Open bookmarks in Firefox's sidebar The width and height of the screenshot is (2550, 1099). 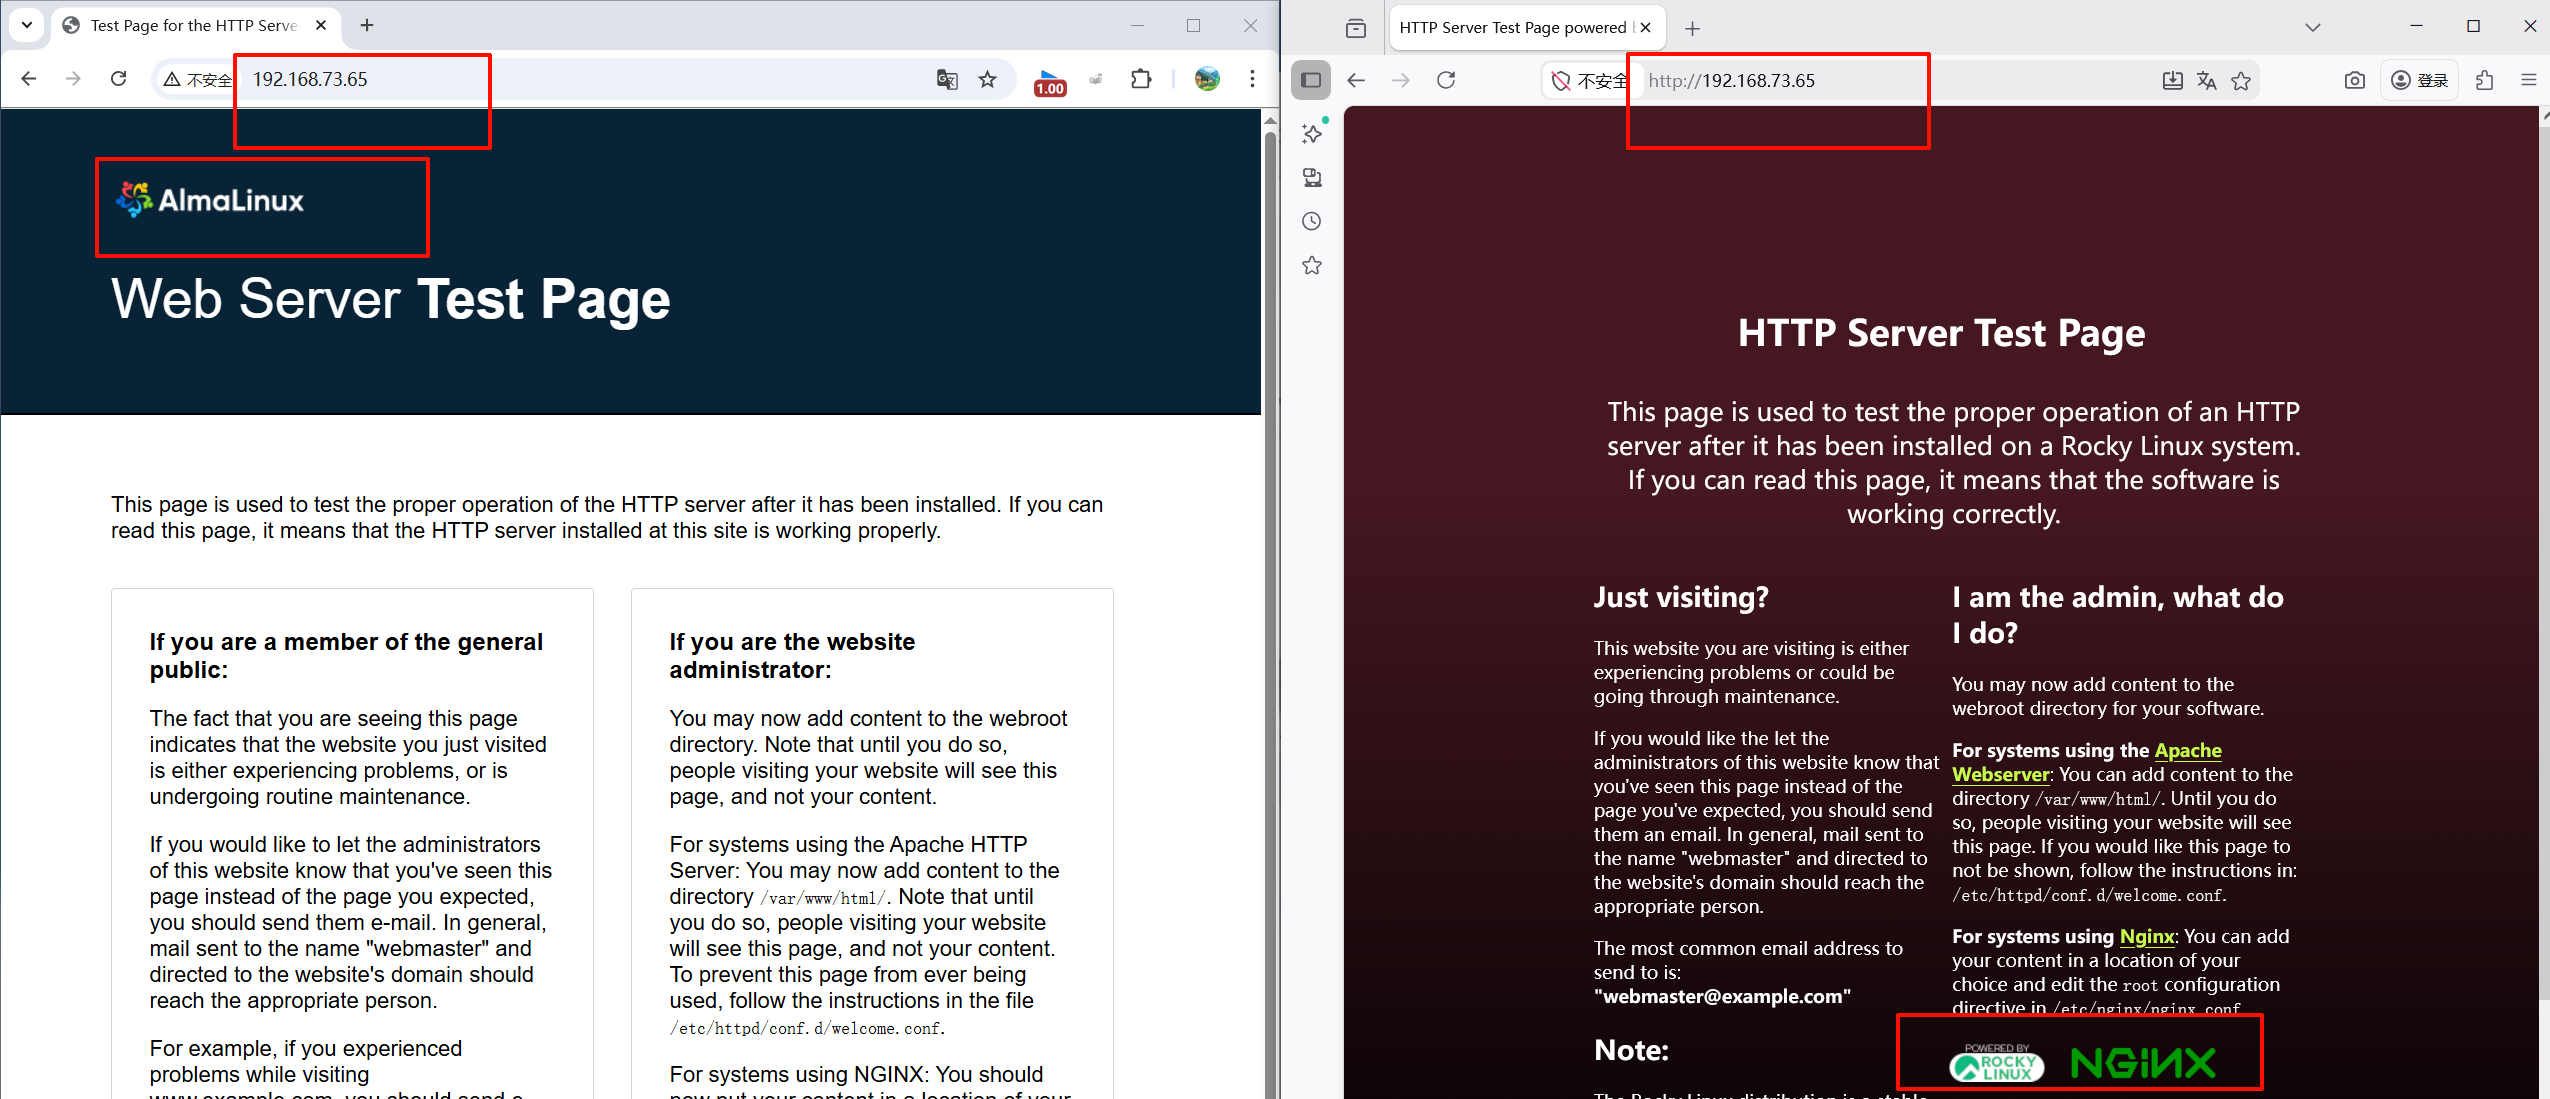click(x=1312, y=265)
